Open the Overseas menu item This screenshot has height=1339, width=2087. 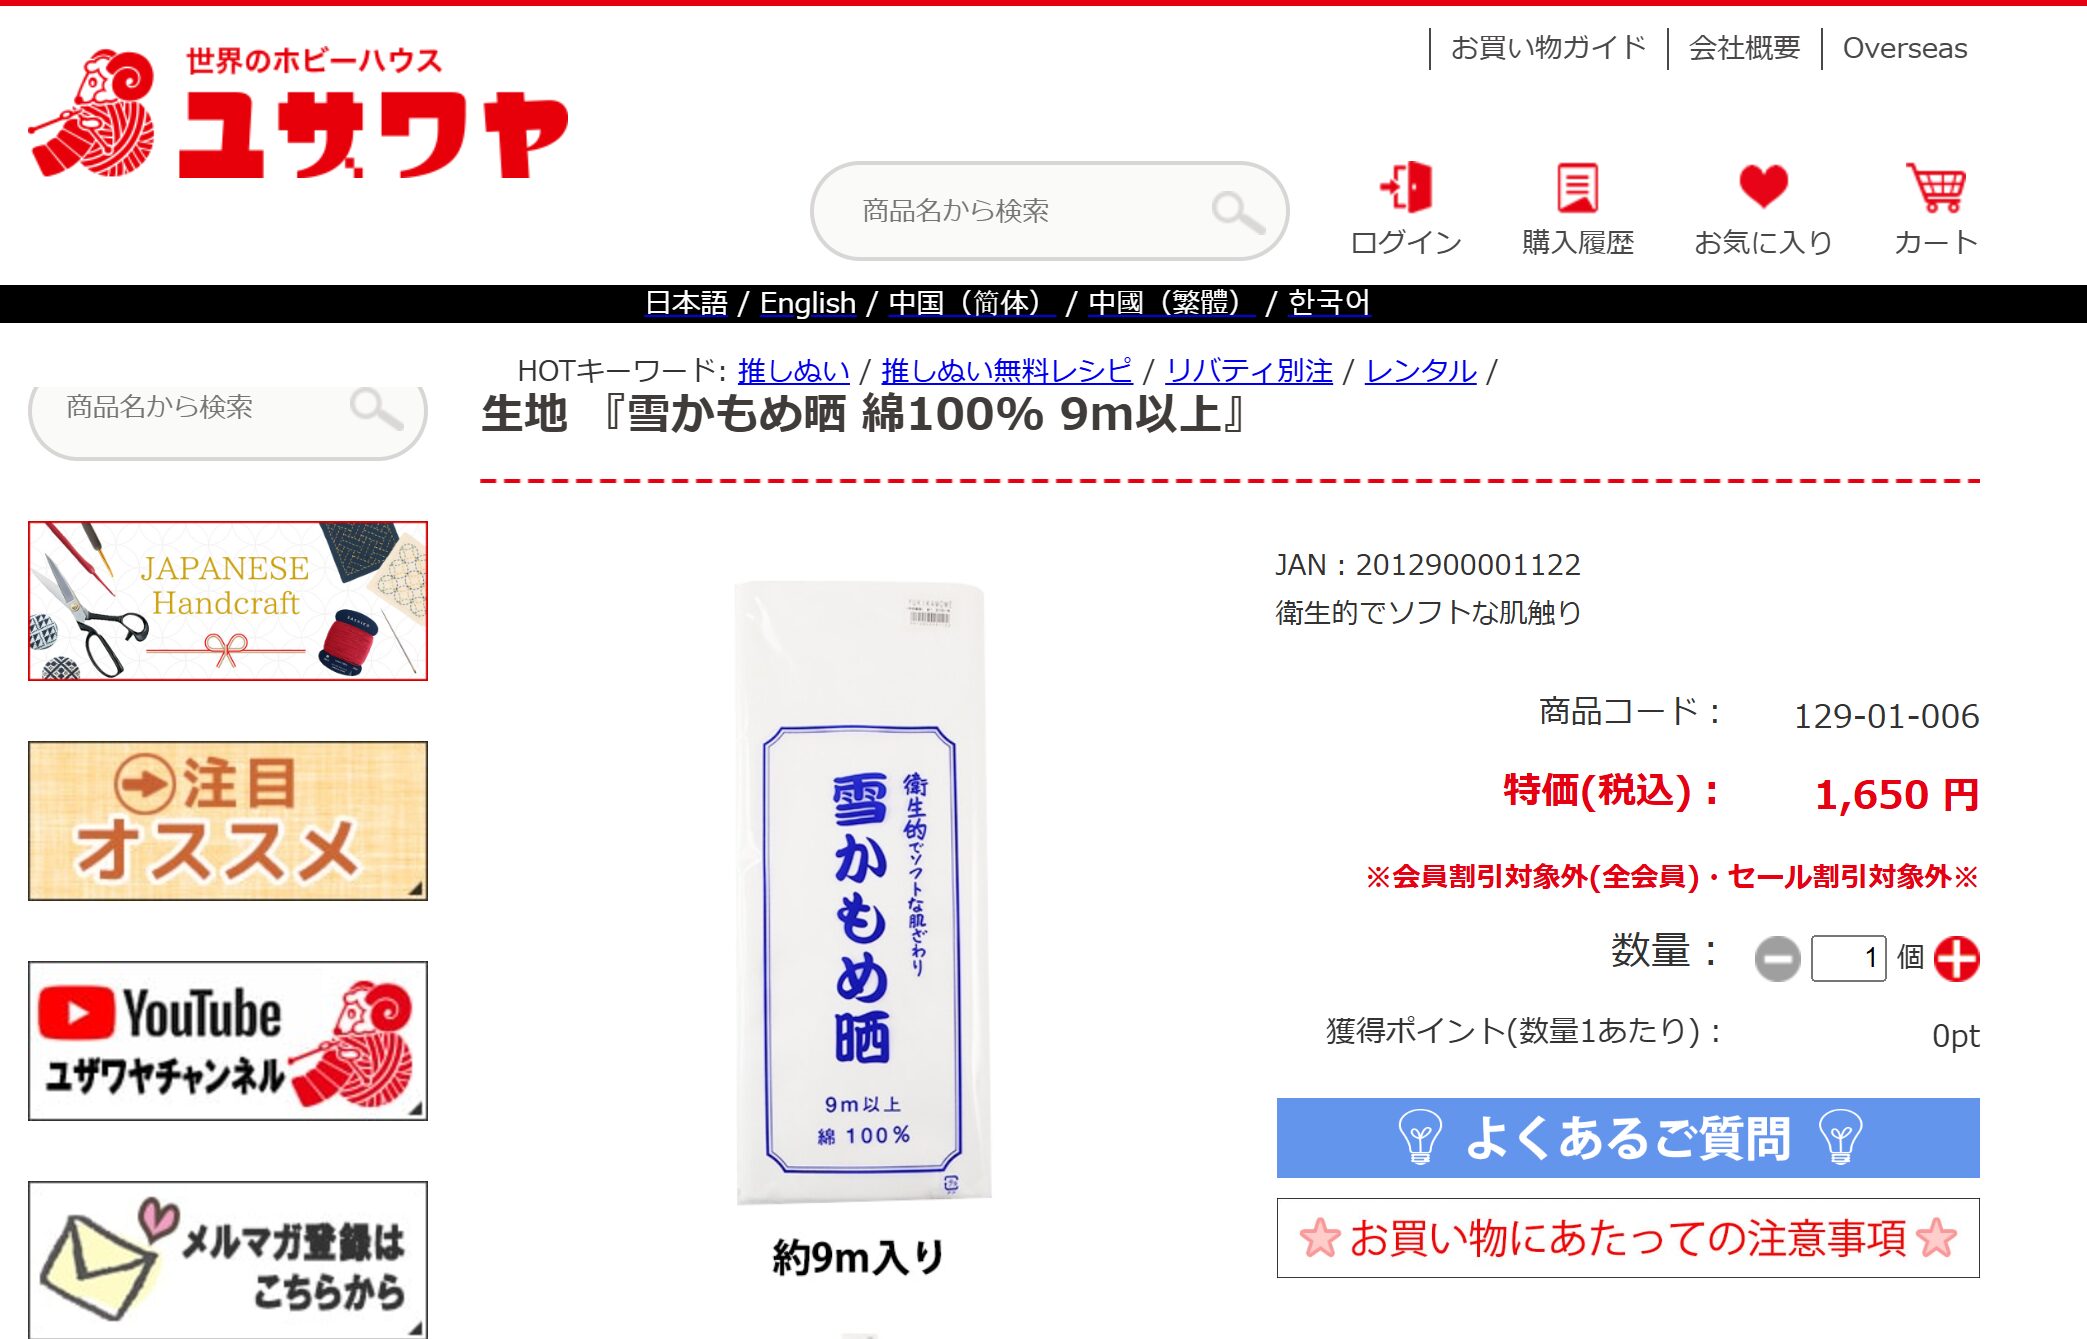[x=1904, y=48]
